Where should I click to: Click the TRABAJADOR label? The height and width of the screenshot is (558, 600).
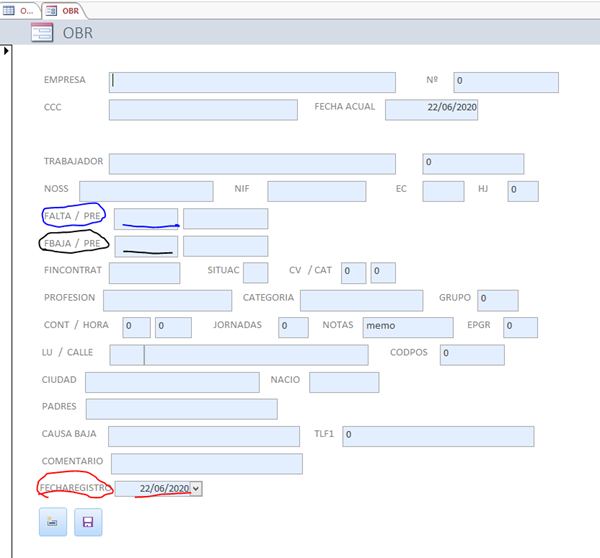point(73,161)
